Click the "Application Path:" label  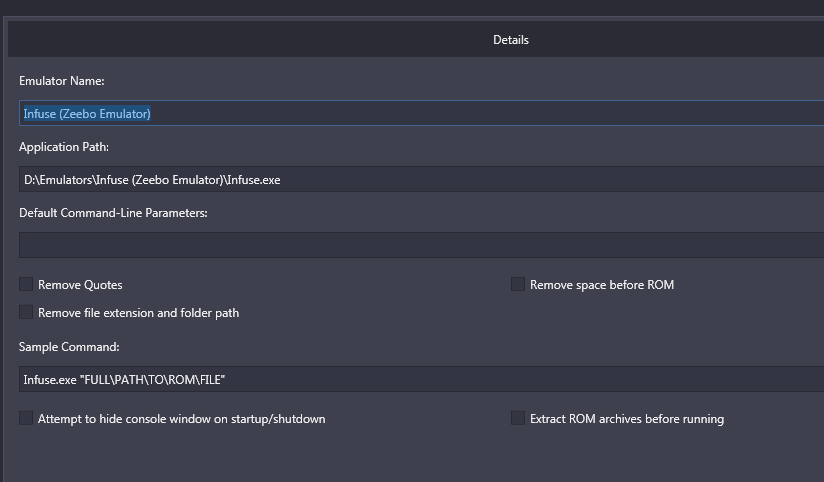tap(64, 147)
